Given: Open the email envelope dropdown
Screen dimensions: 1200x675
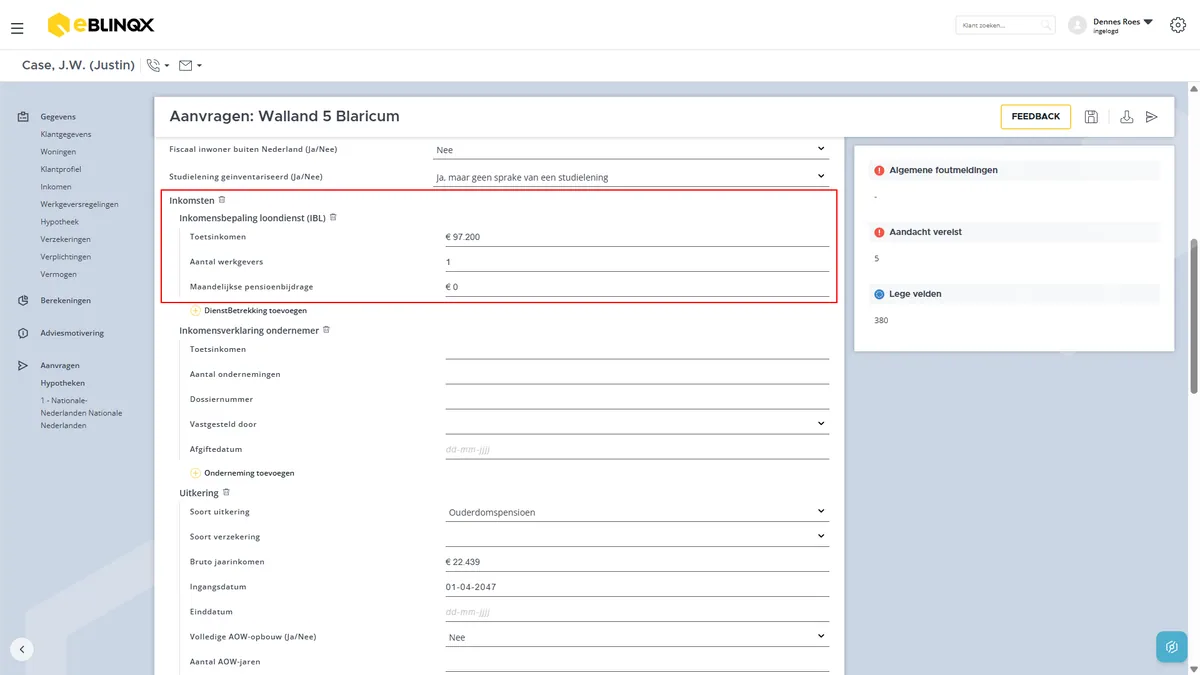Looking at the screenshot, I should coord(190,65).
